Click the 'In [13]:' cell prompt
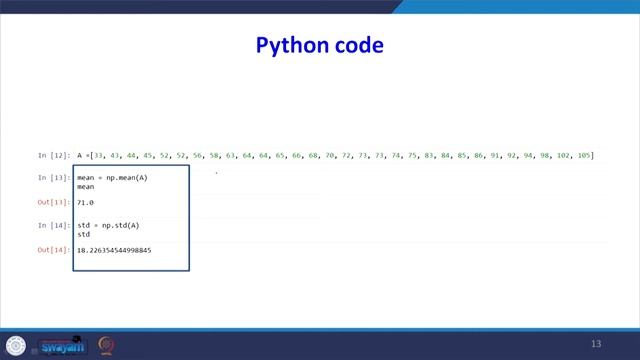This screenshot has height=360, width=640. 54,178
